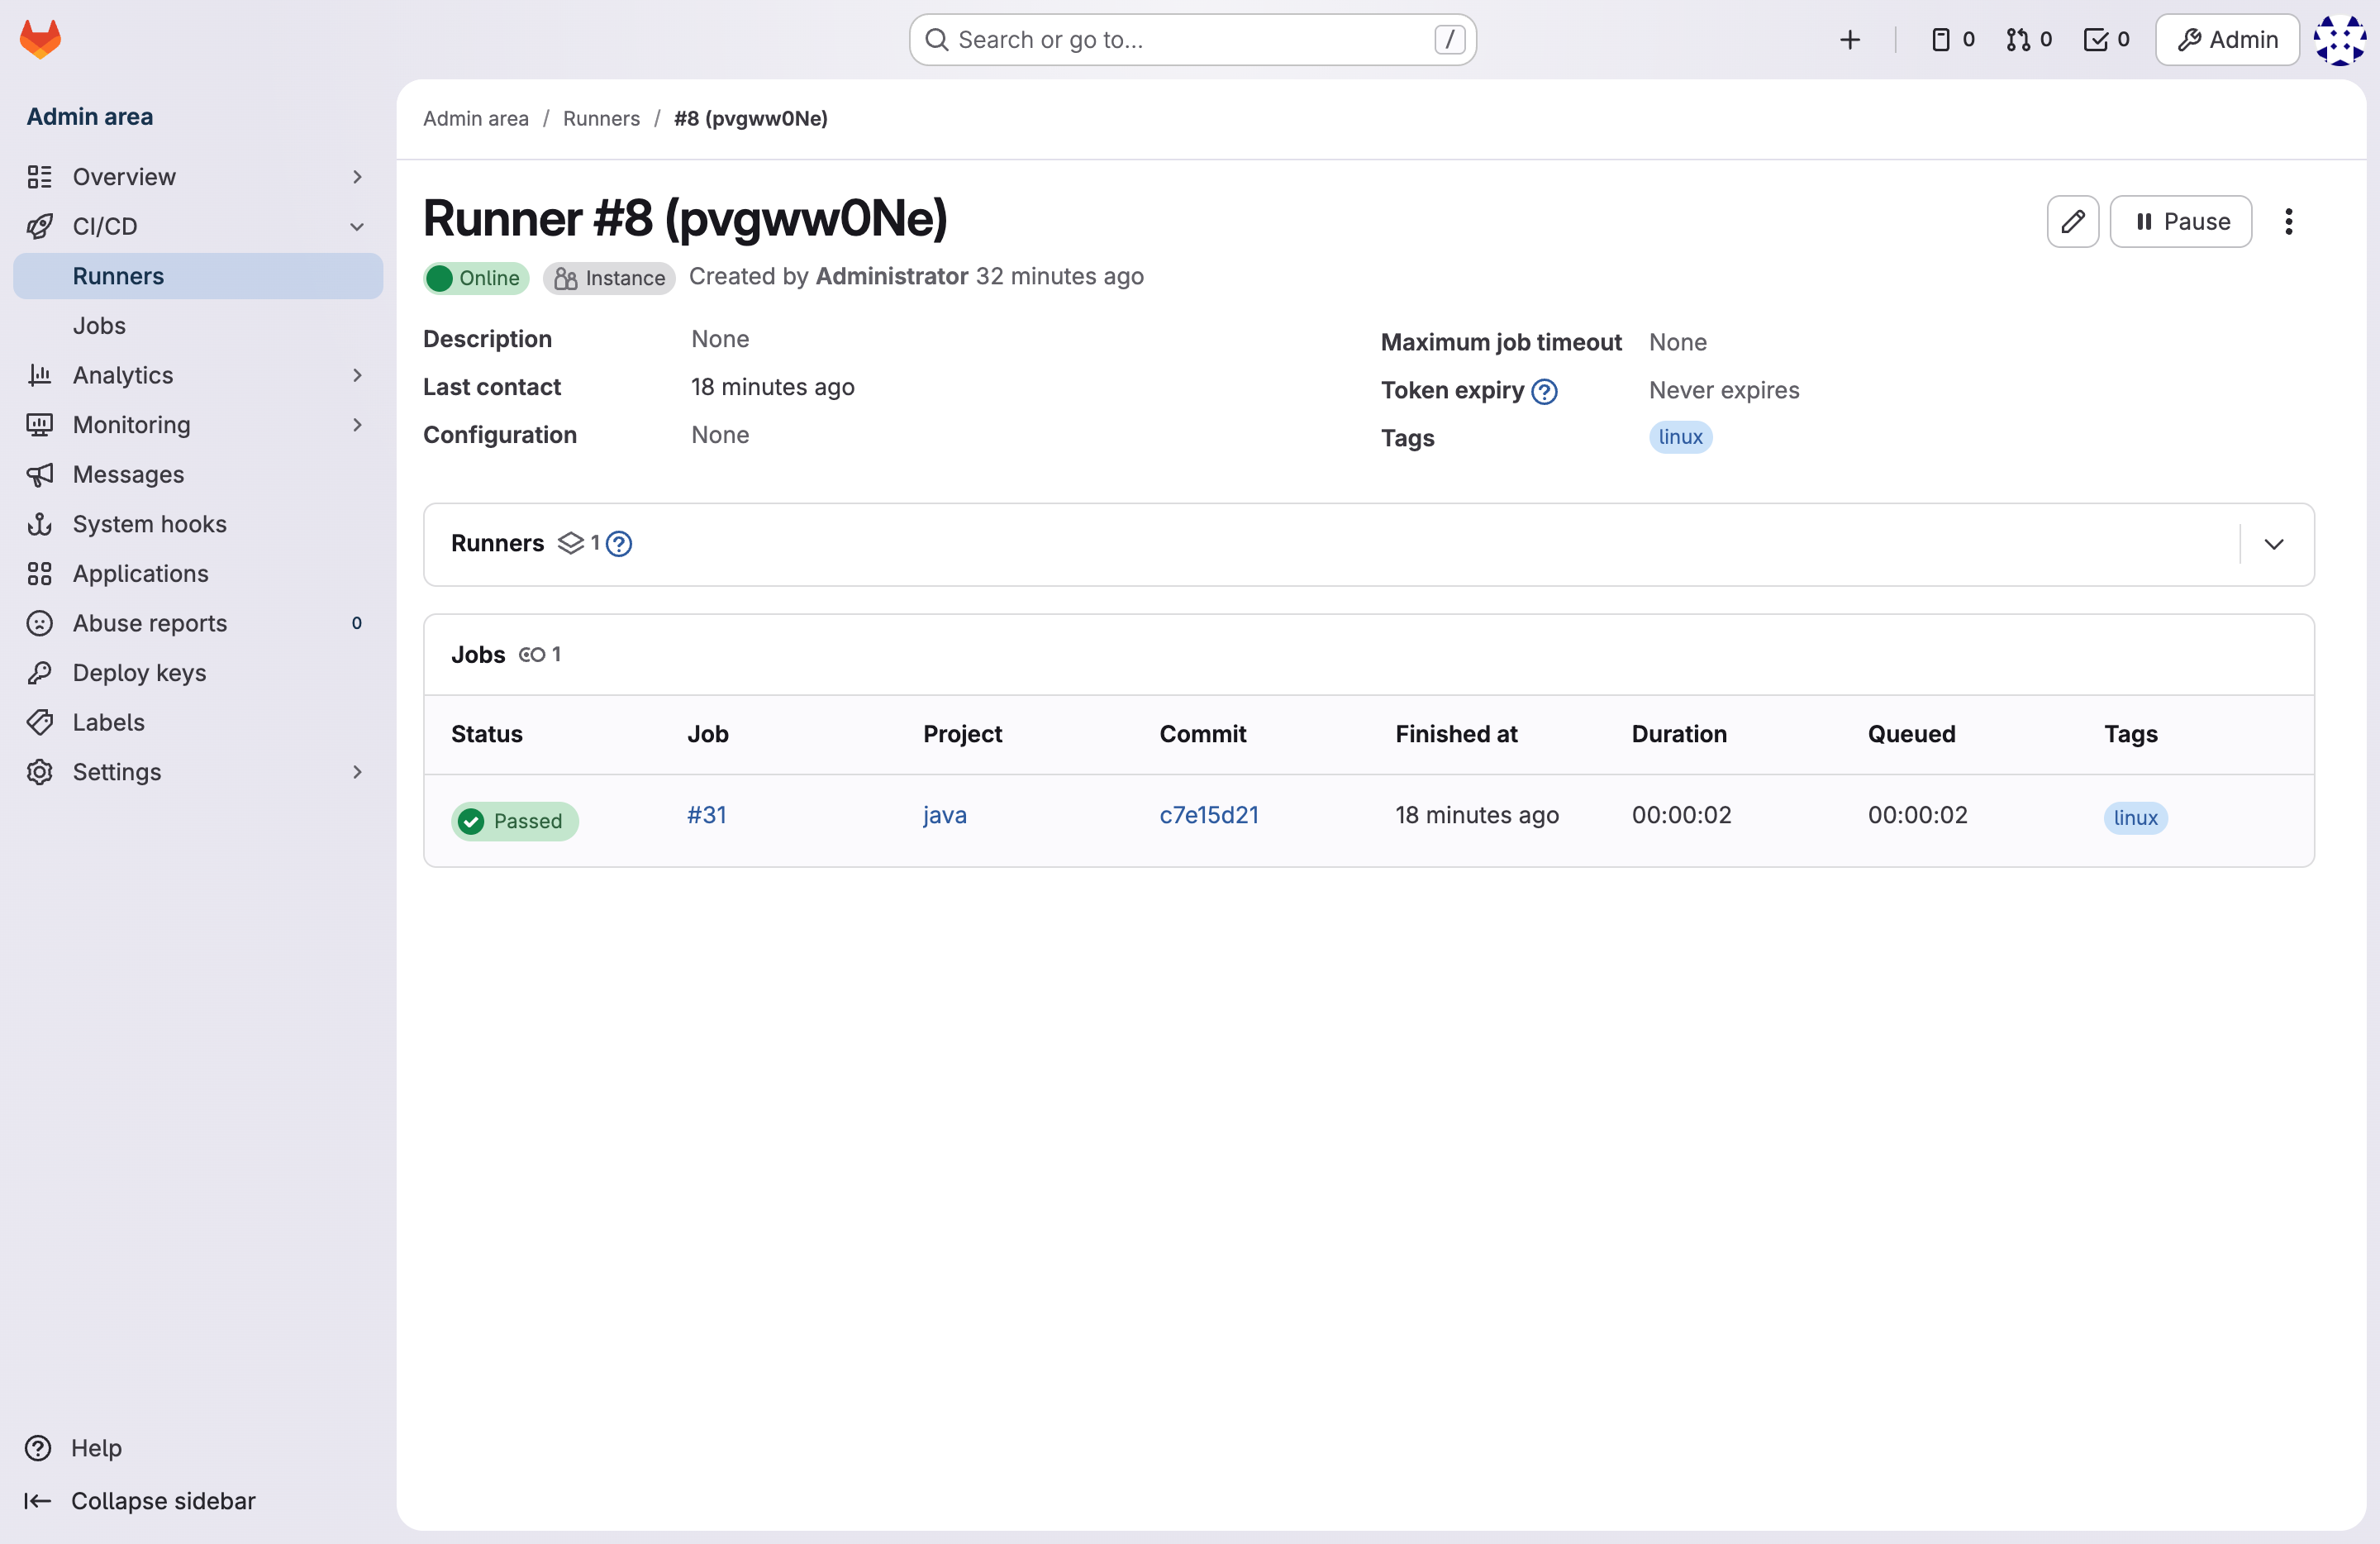The height and width of the screenshot is (1544, 2380).
Task: Click the Runners section help question icon
Action: pyautogui.click(x=619, y=543)
